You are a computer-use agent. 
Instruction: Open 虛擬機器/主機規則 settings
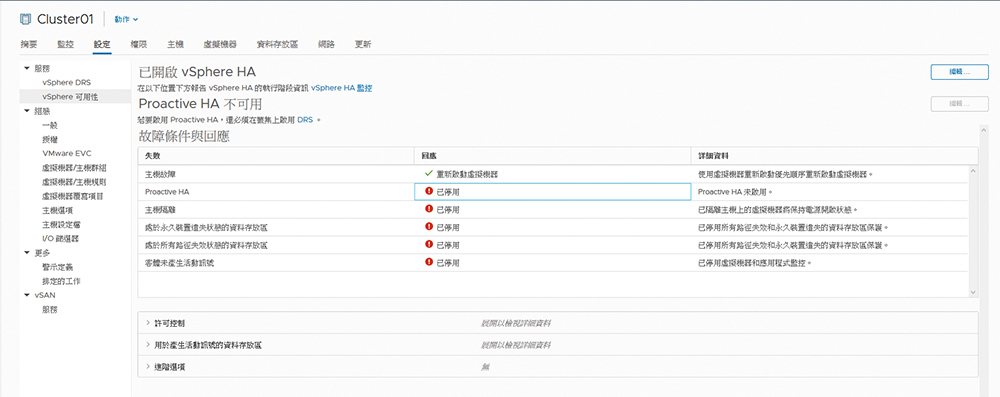click(74, 182)
